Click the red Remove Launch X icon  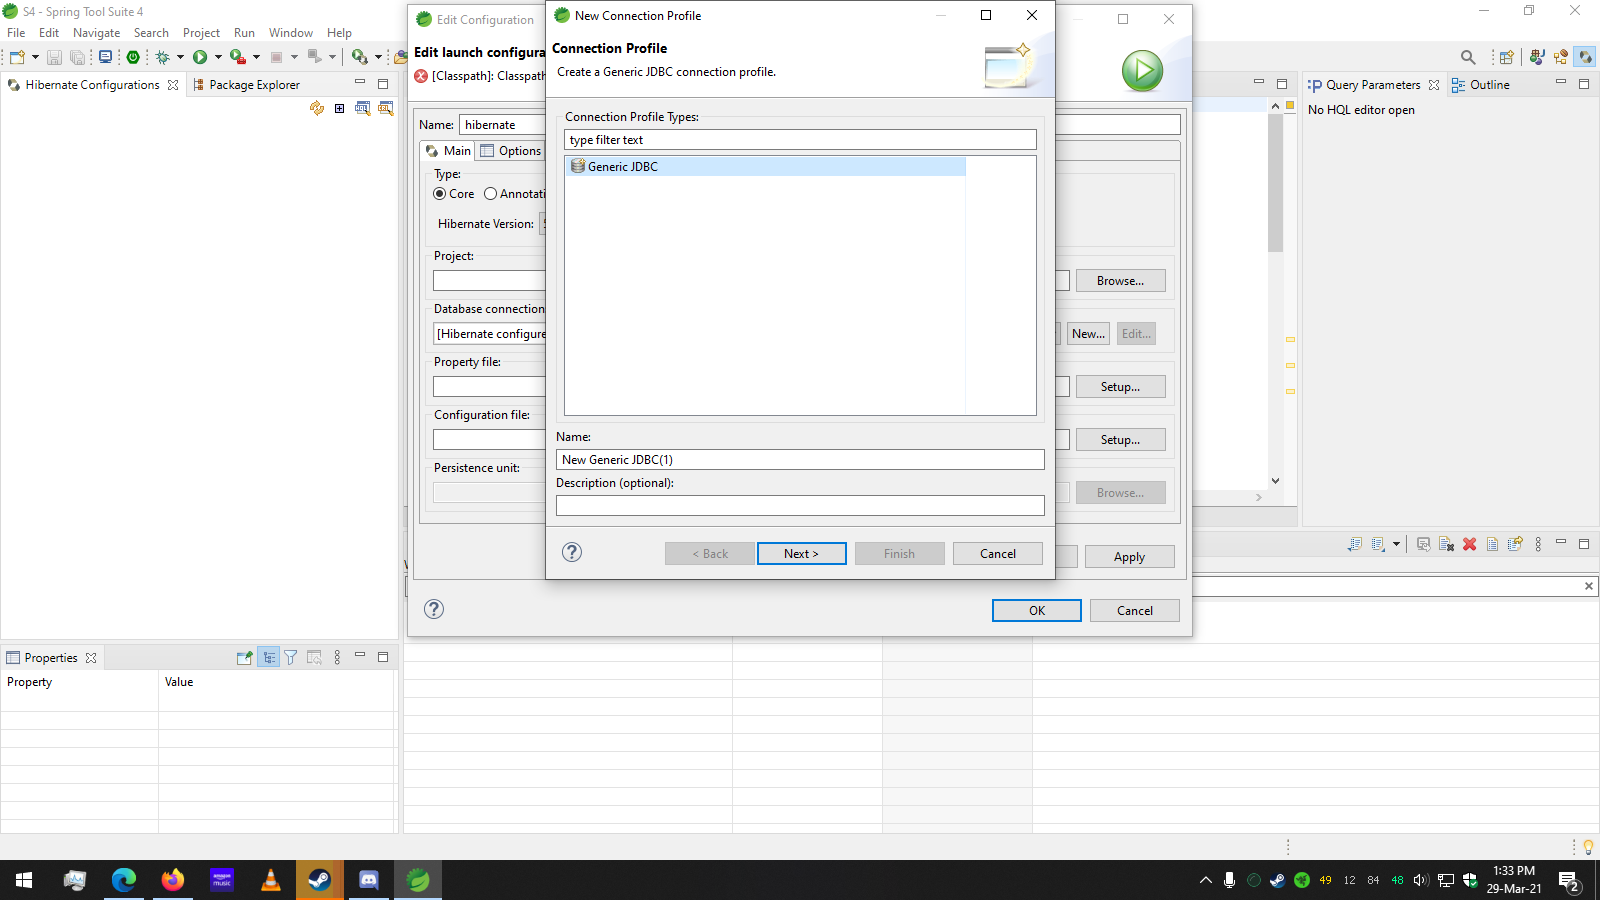1469,544
